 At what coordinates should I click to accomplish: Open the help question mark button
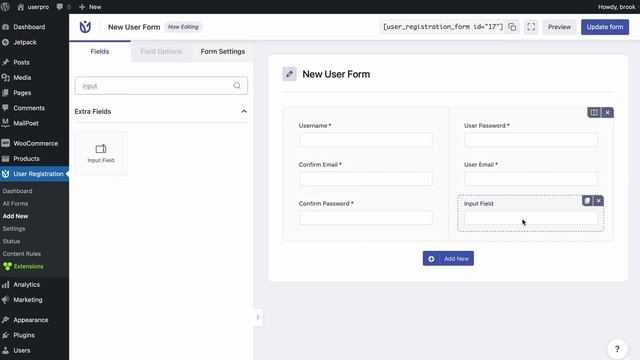point(617,349)
